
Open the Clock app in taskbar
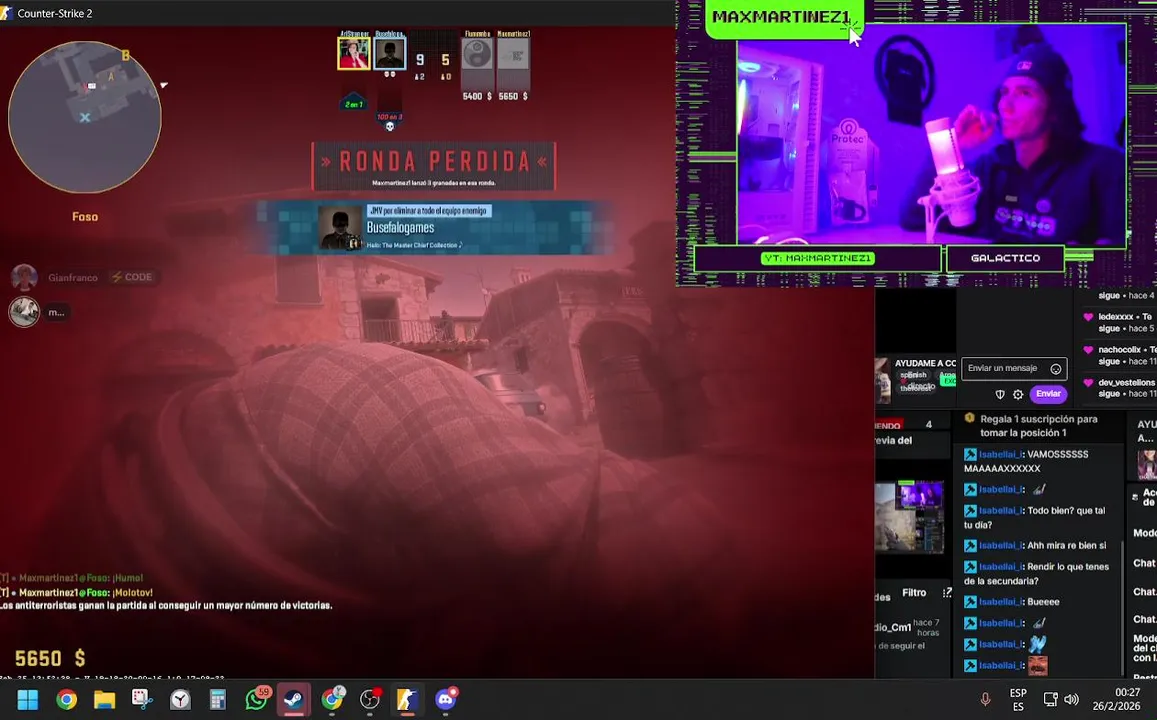pos(180,699)
